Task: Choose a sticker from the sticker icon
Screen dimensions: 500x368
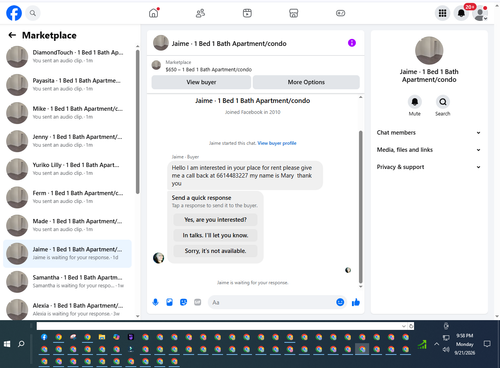Action: [x=183, y=302]
